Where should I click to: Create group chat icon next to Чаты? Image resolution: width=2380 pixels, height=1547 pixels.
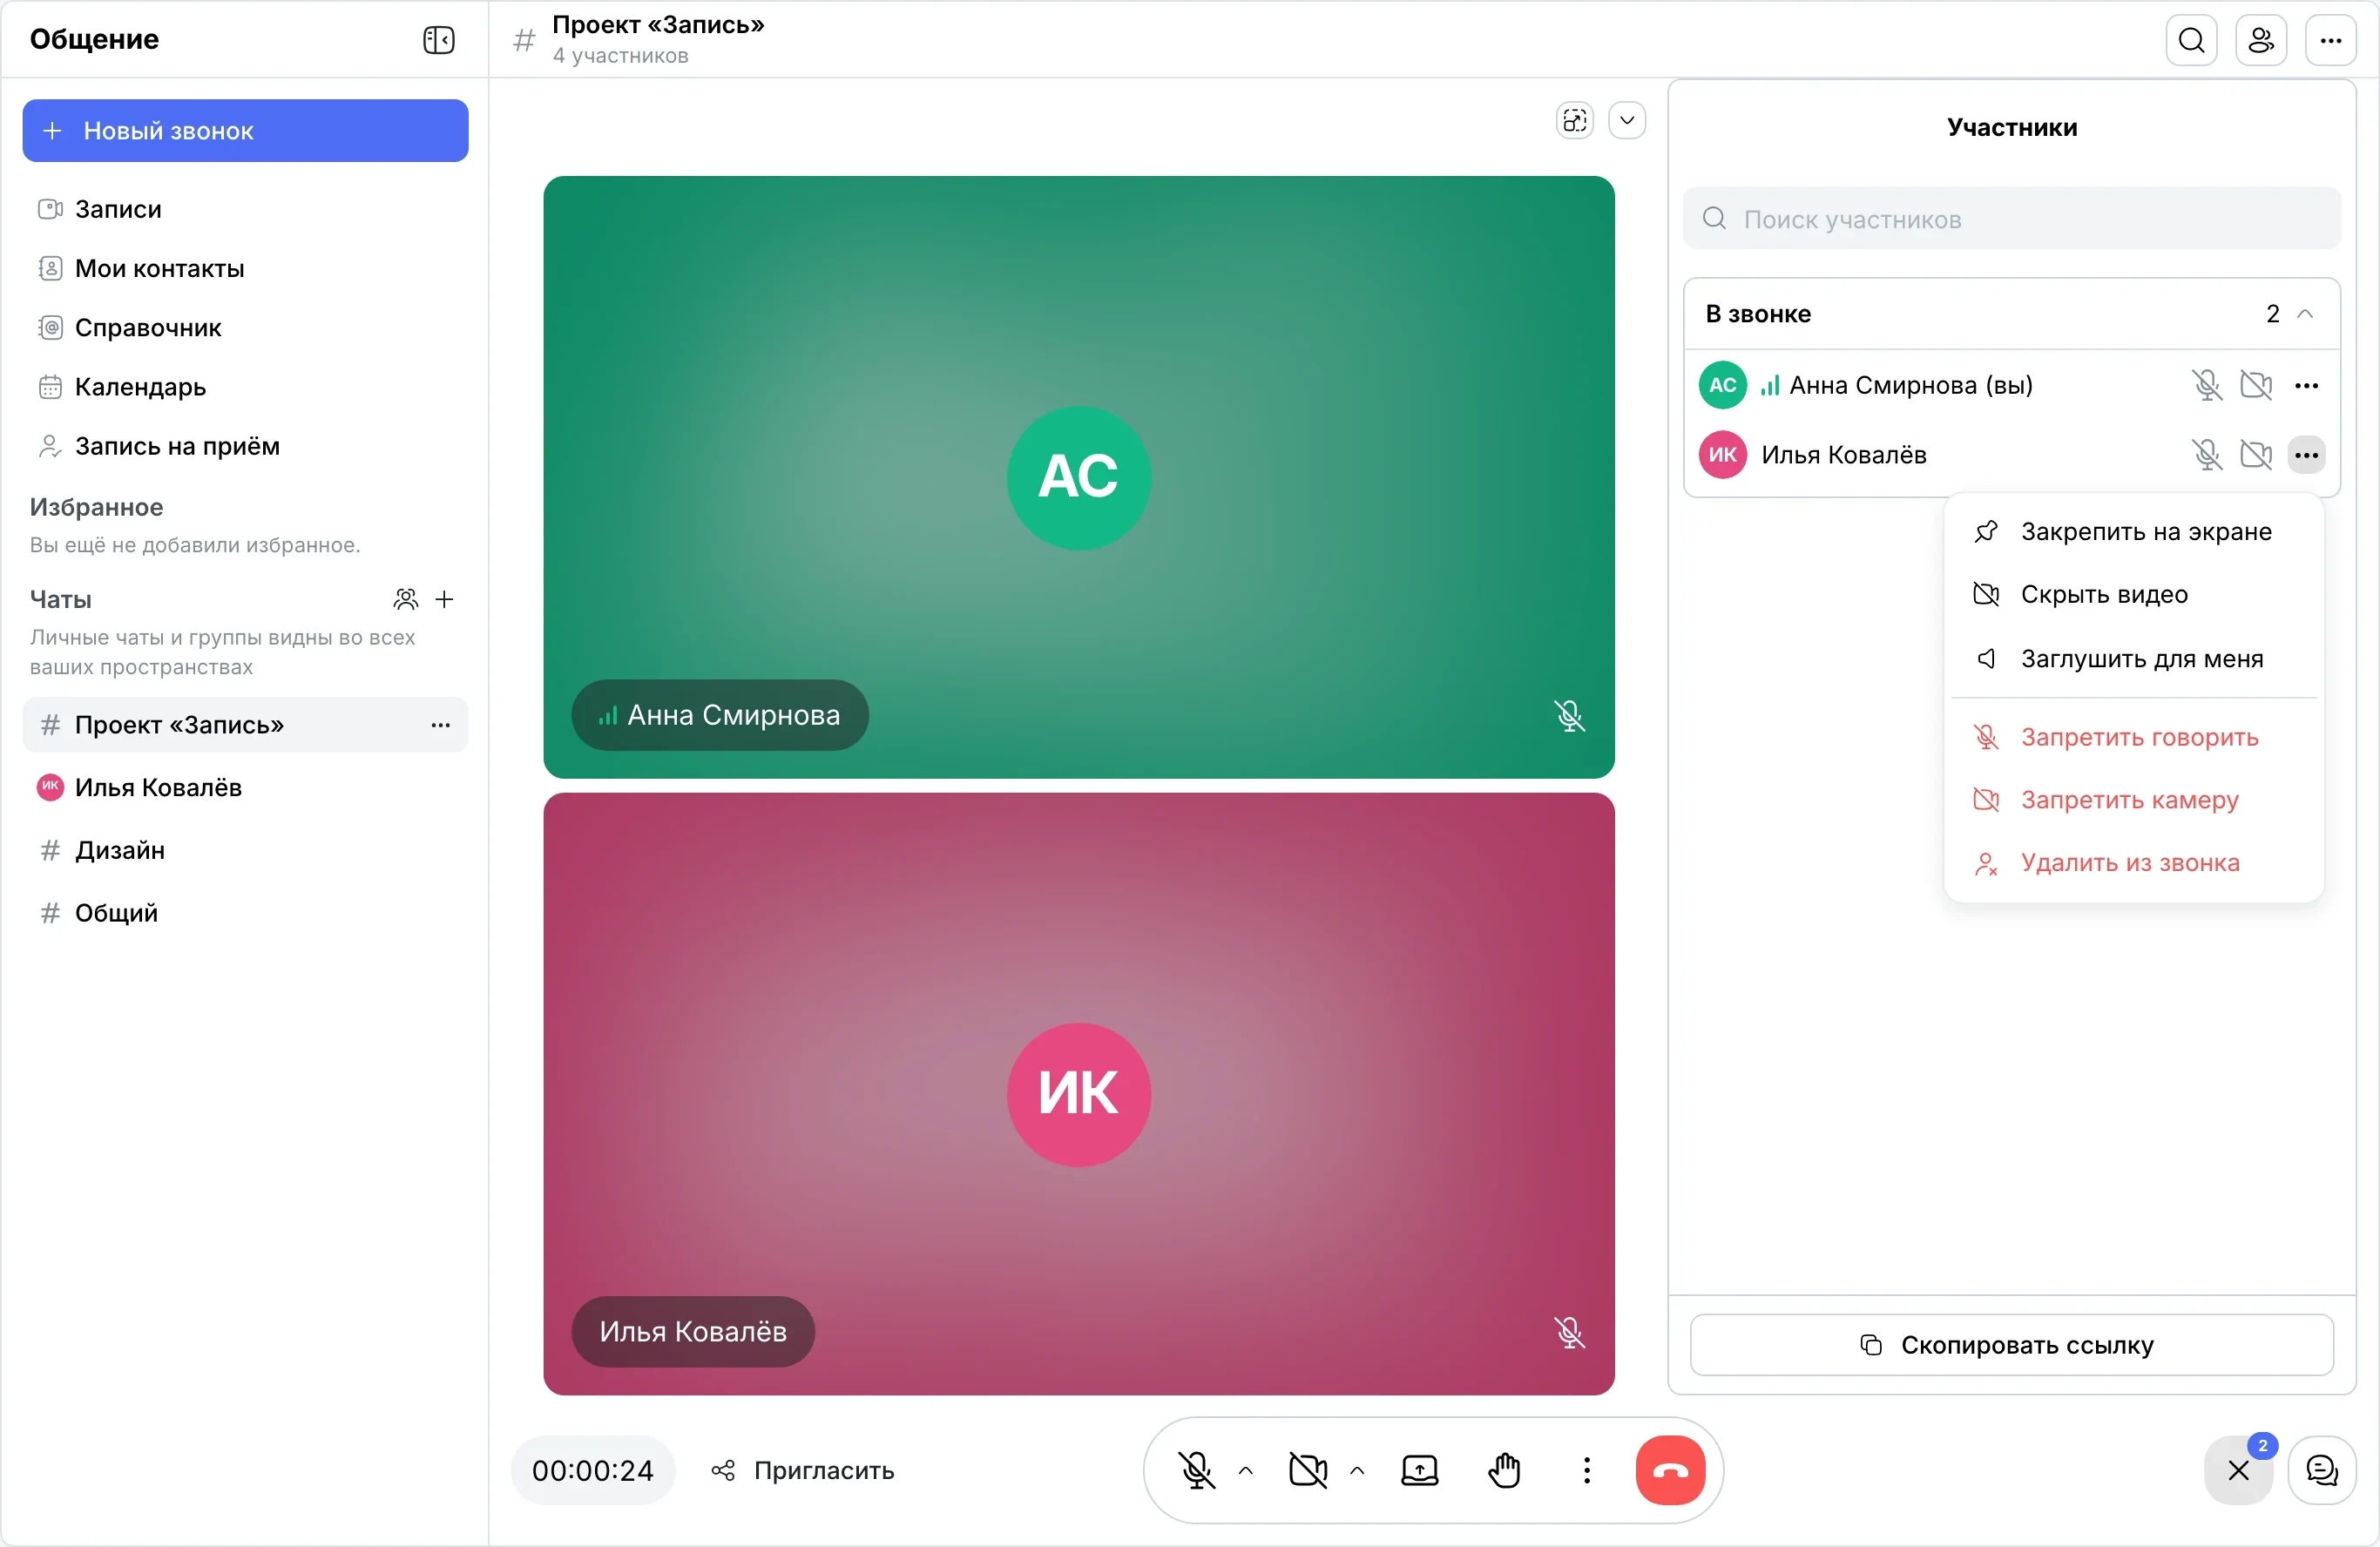tap(405, 599)
